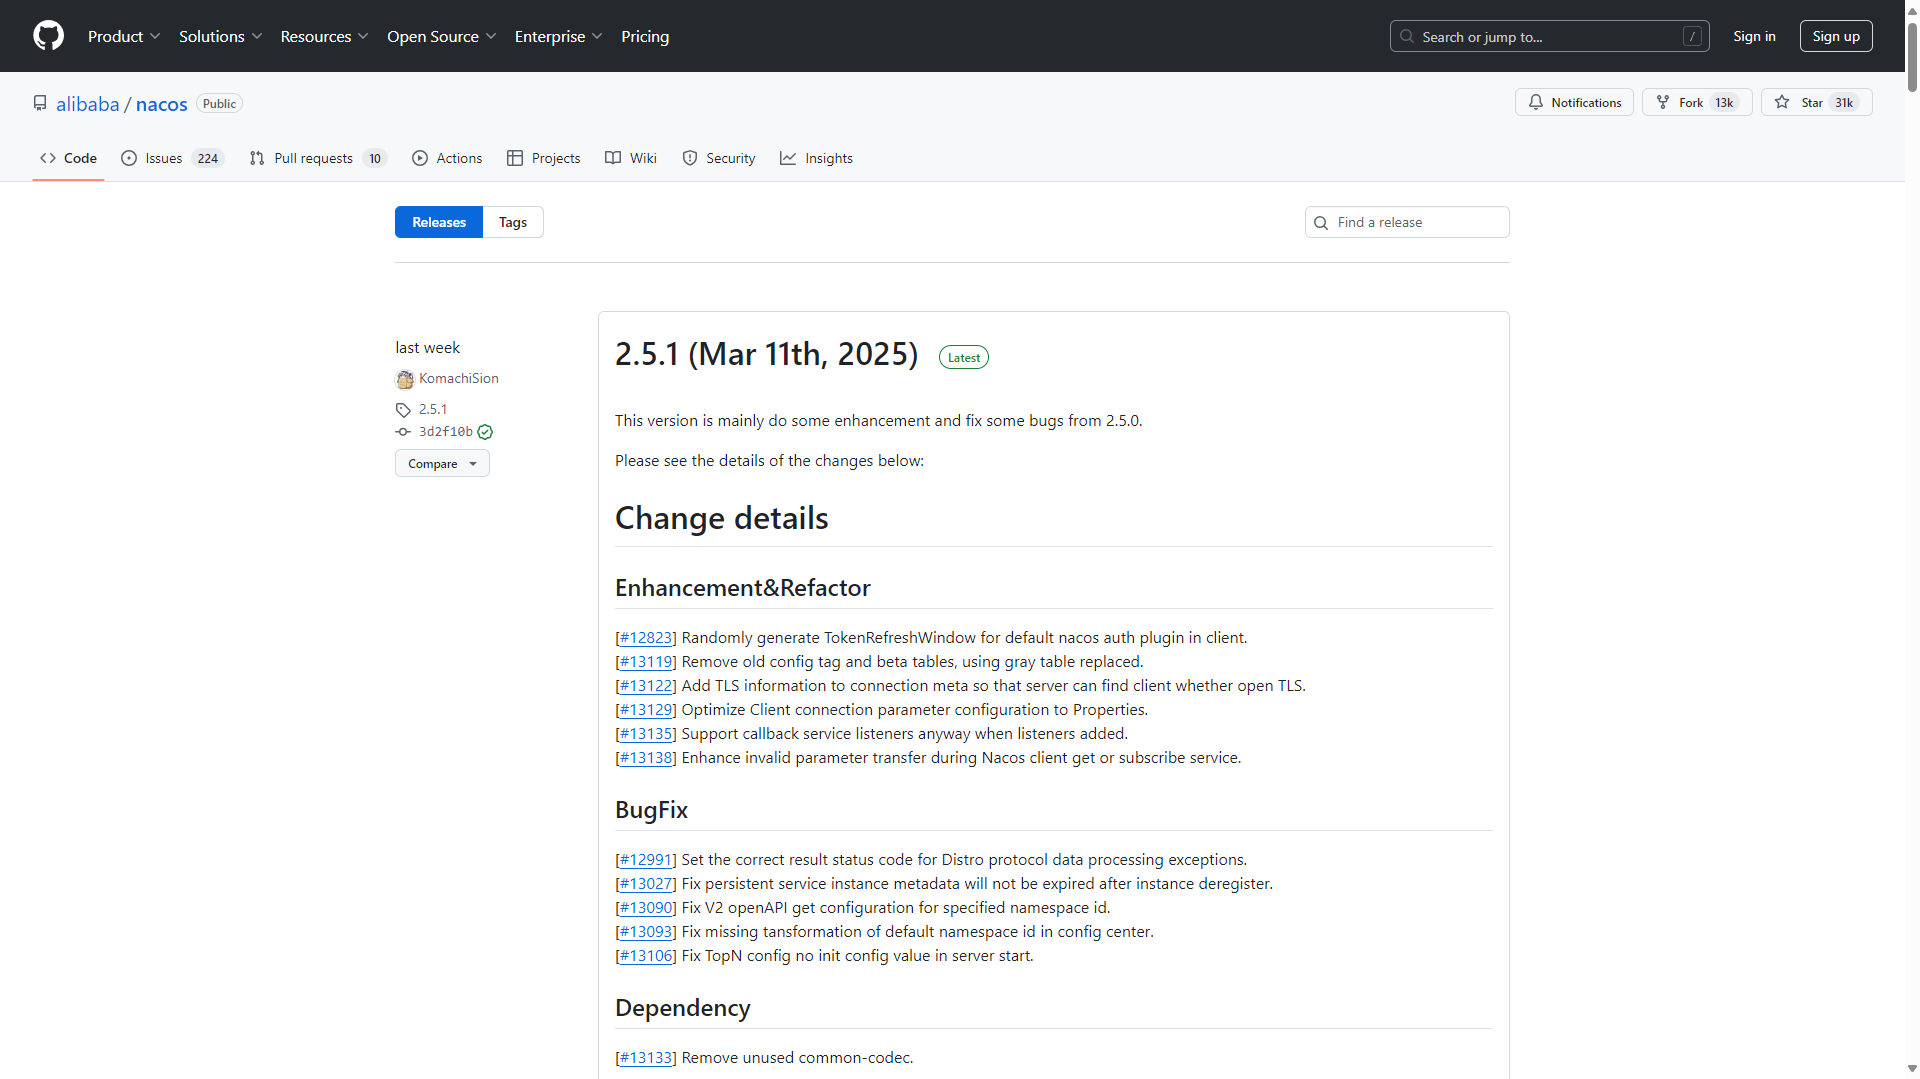Click the page vertical scrollbar thumb
The image size is (1920, 1079).
1912,55
